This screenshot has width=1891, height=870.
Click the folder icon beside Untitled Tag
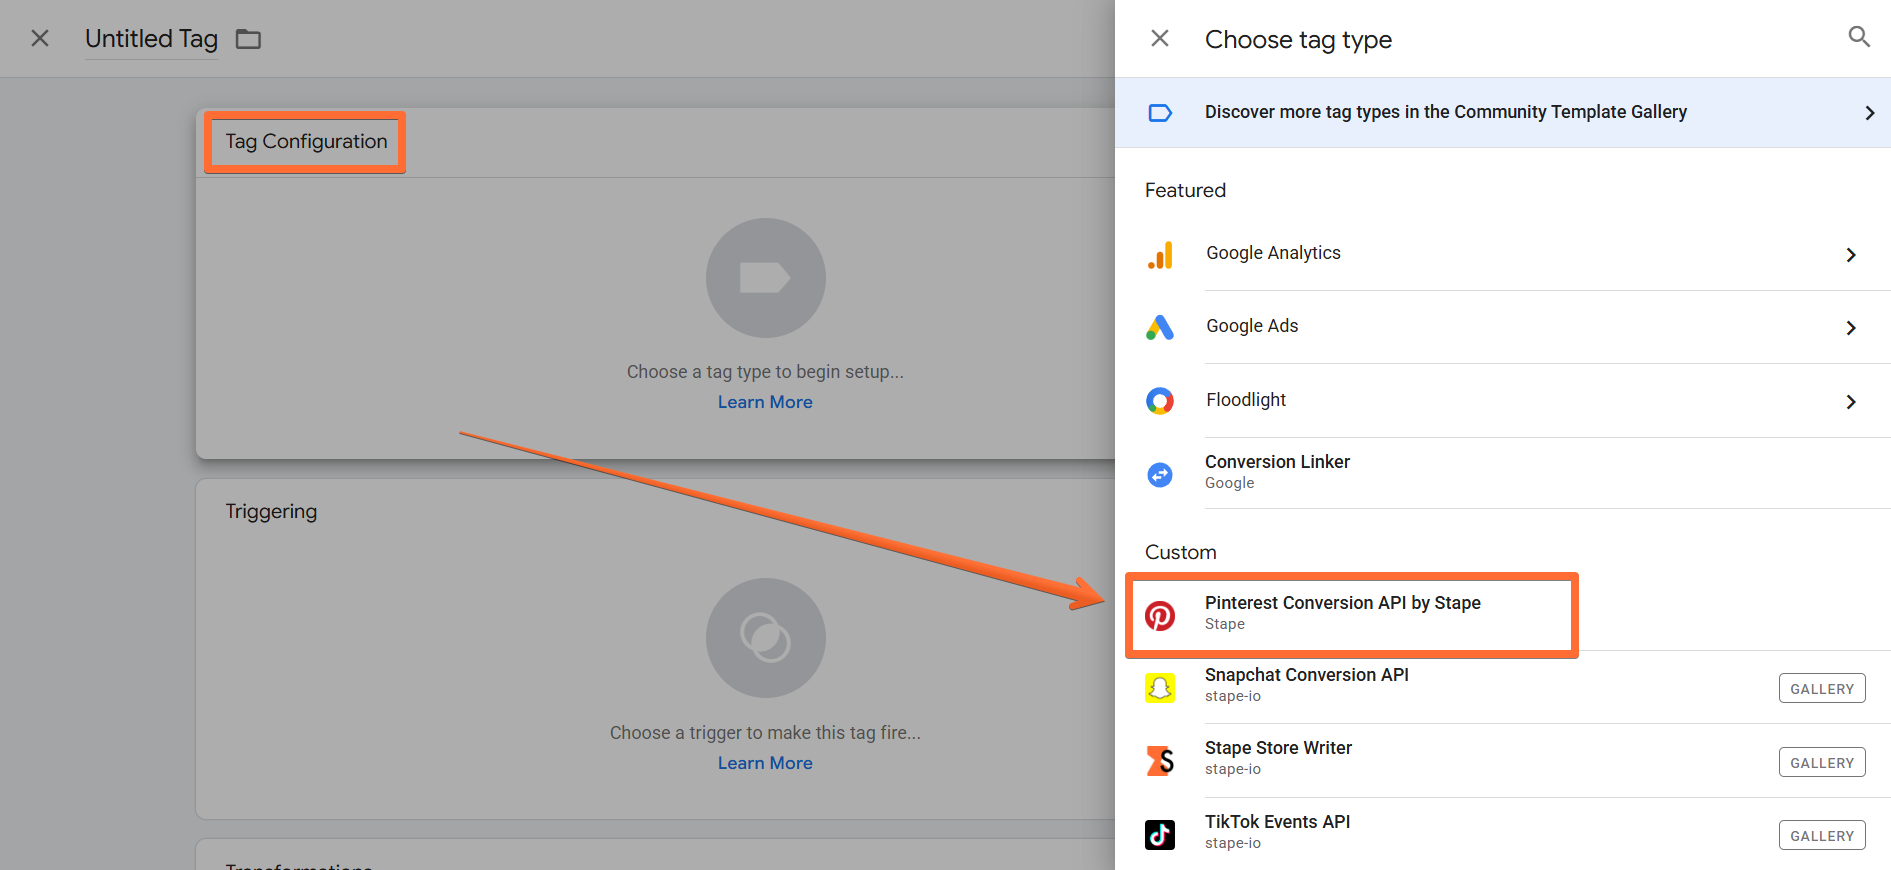coord(248,39)
